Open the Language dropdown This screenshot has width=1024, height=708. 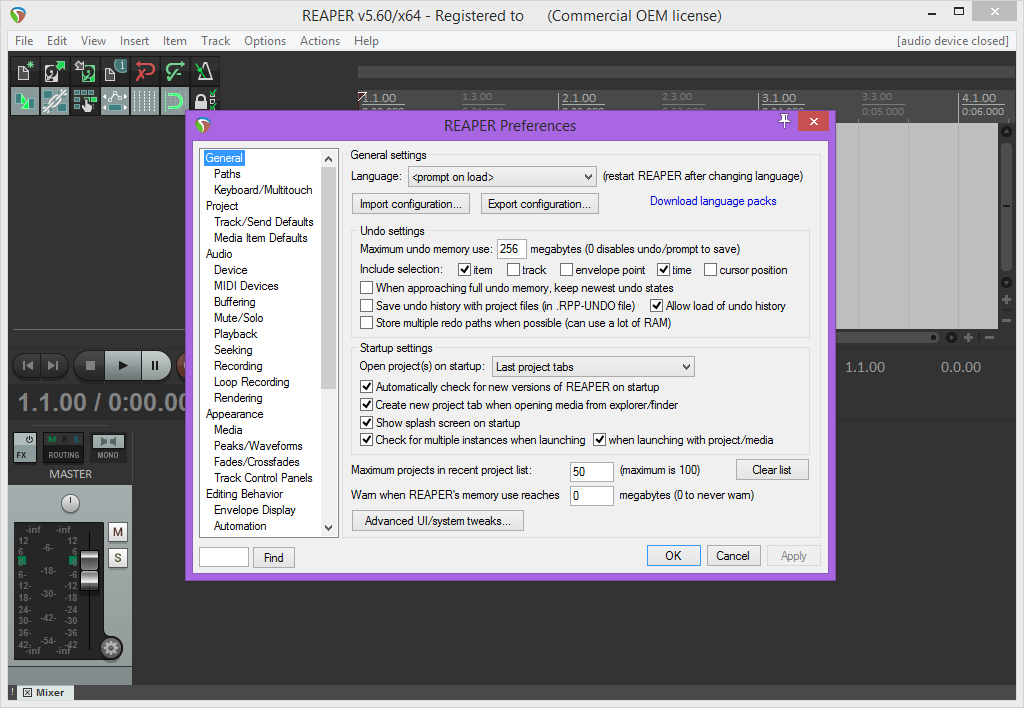[502, 177]
